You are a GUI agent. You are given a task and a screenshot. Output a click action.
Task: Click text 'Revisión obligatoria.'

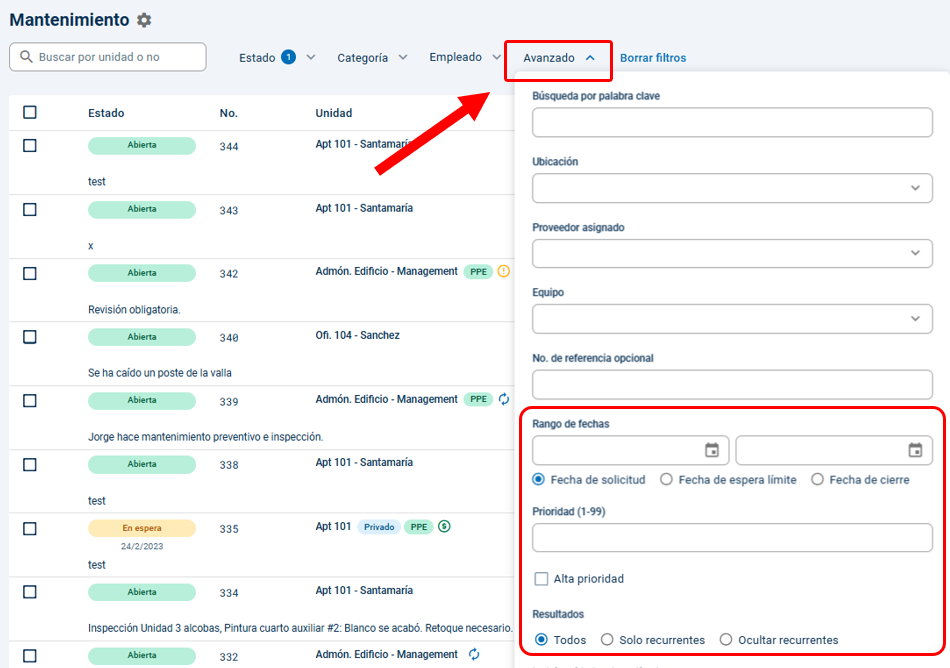coord(134,309)
